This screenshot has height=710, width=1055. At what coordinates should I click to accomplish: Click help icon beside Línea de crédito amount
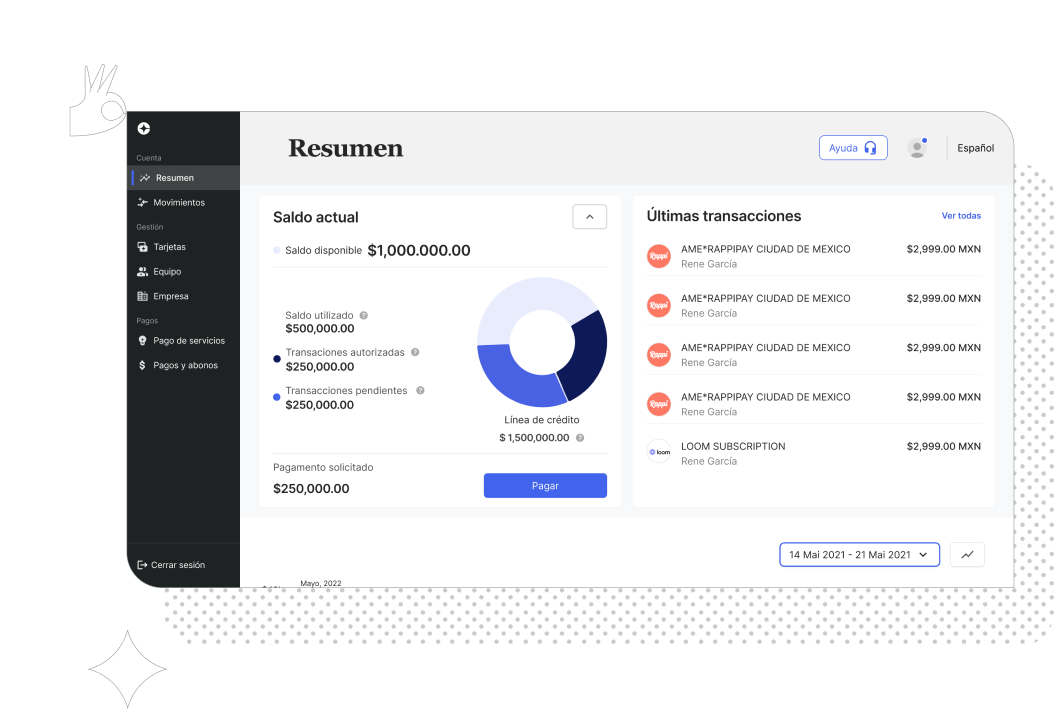click(x=580, y=438)
